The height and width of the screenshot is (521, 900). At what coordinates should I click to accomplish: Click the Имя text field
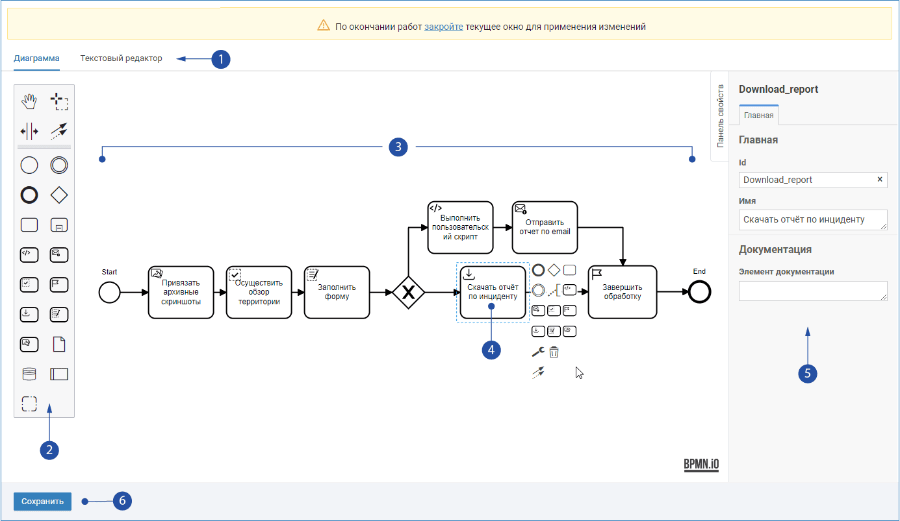click(813, 220)
